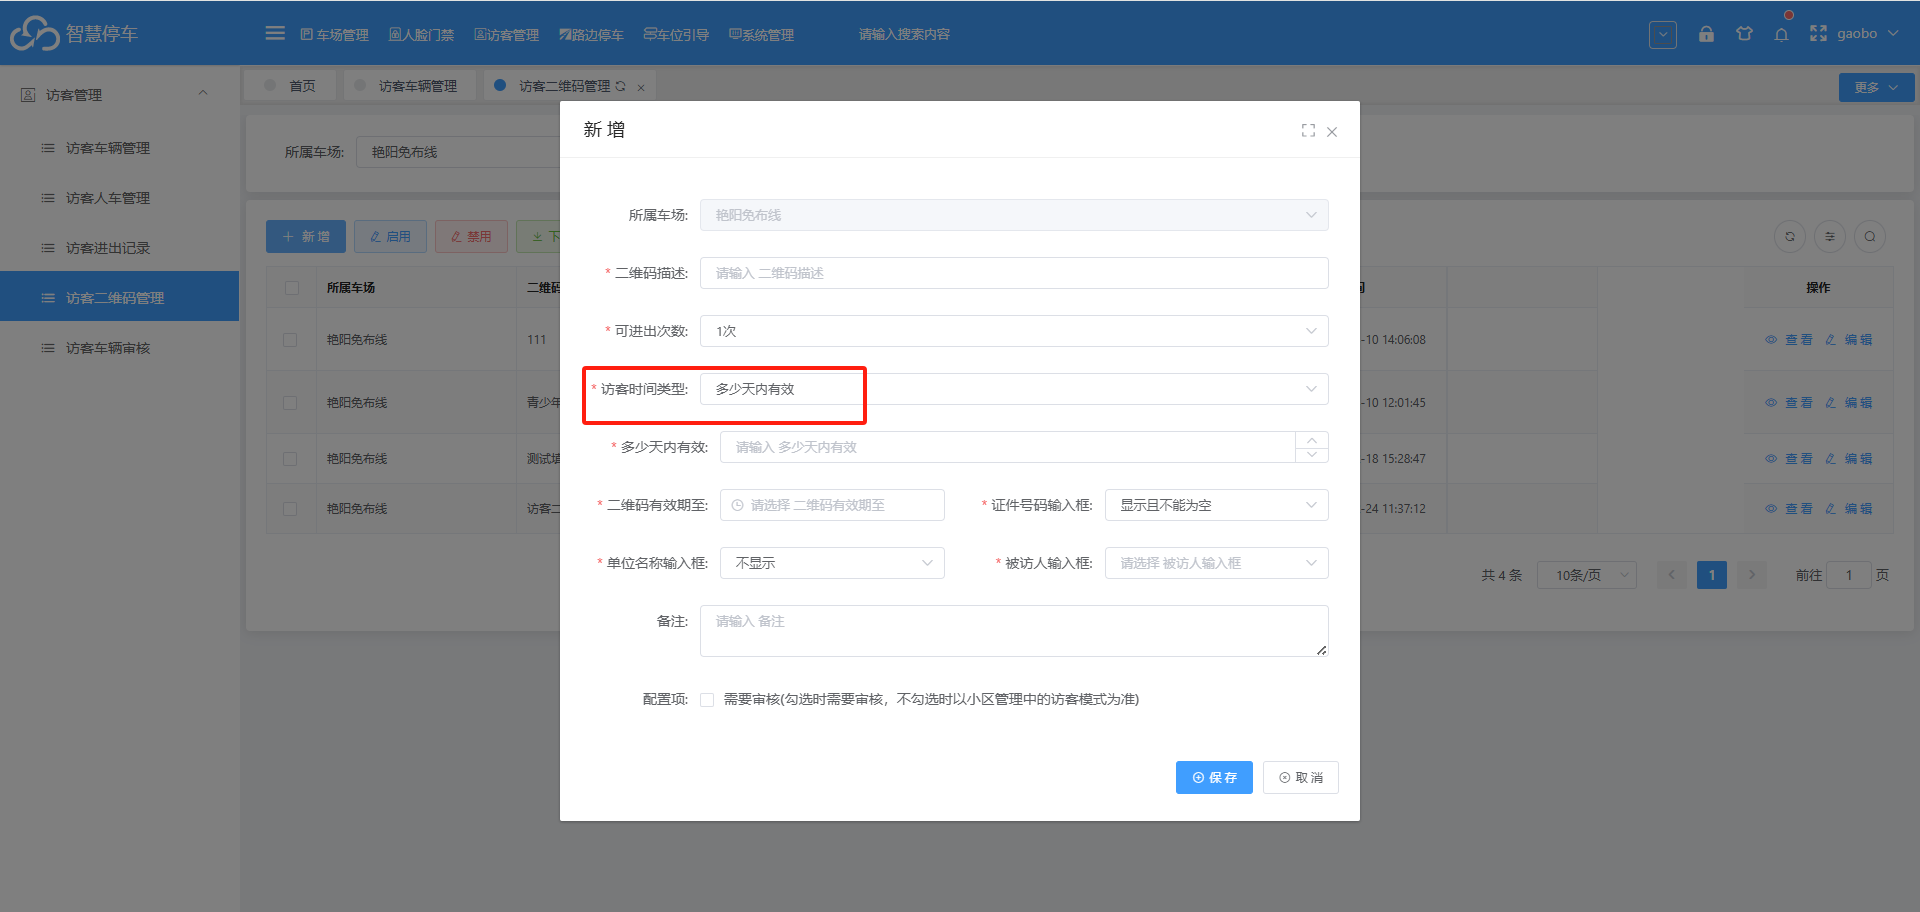Select the checkbox of the last table row

coord(290,509)
